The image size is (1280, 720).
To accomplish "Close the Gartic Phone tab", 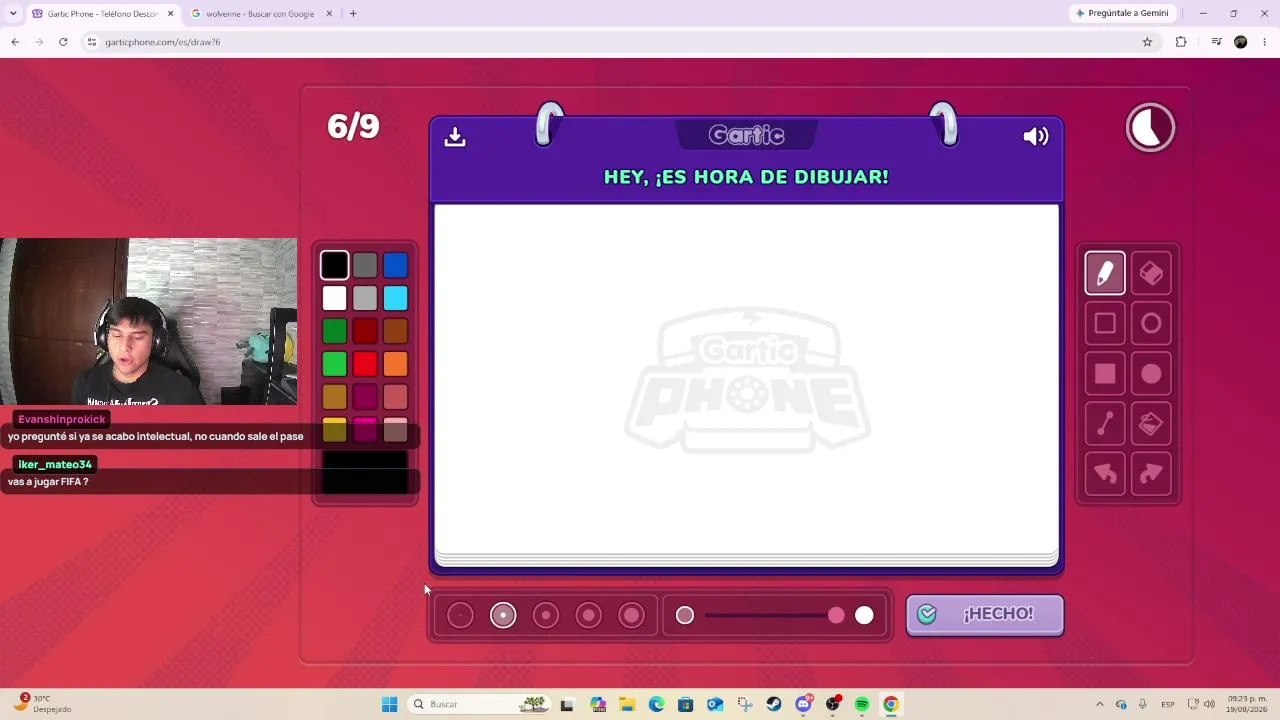I will tap(170, 14).
